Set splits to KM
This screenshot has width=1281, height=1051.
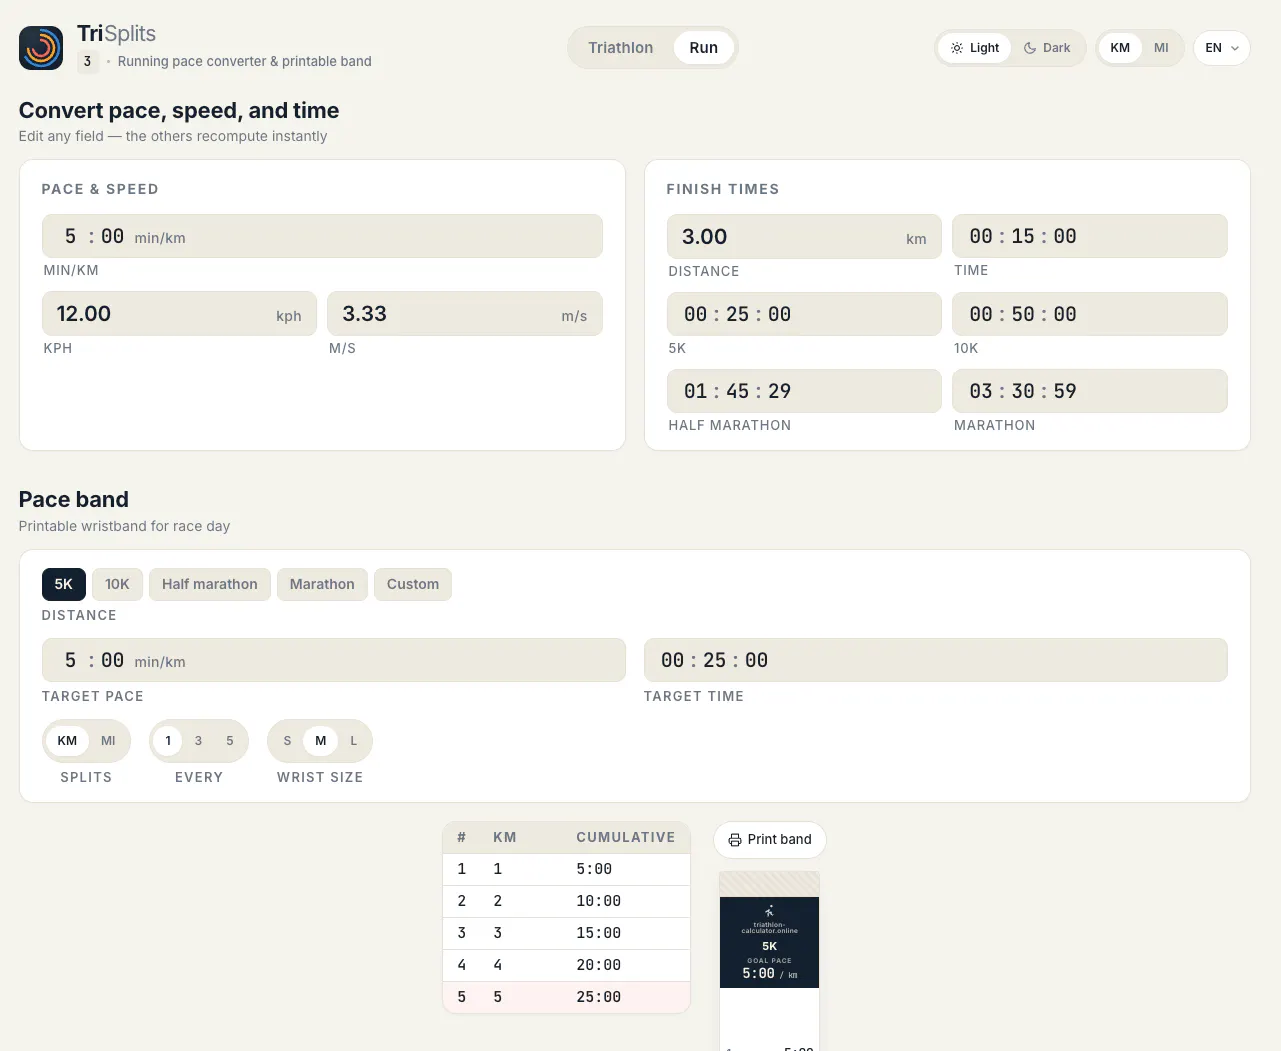[67, 741]
